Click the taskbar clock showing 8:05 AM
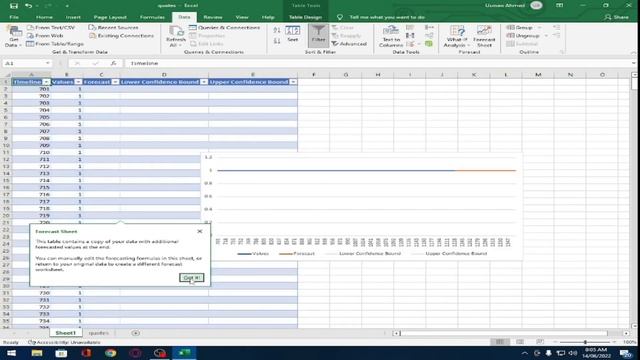The width and height of the screenshot is (640, 360). click(x=596, y=353)
